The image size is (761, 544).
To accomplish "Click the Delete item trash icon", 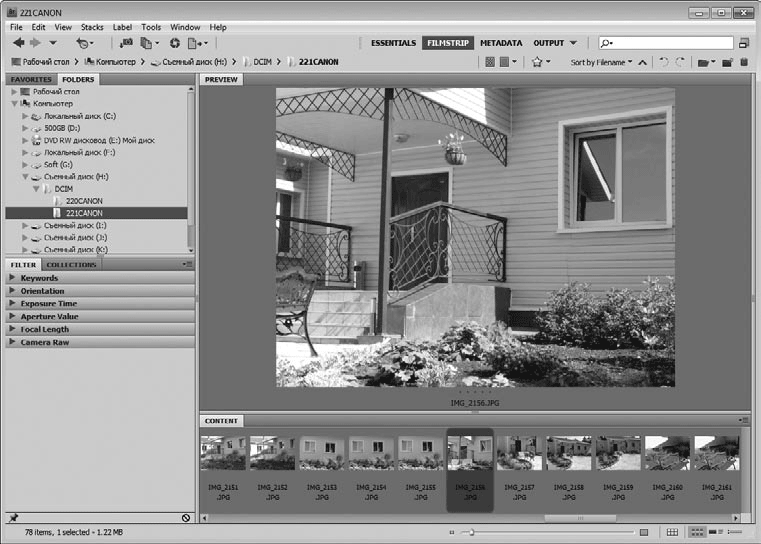I will (x=744, y=62).
